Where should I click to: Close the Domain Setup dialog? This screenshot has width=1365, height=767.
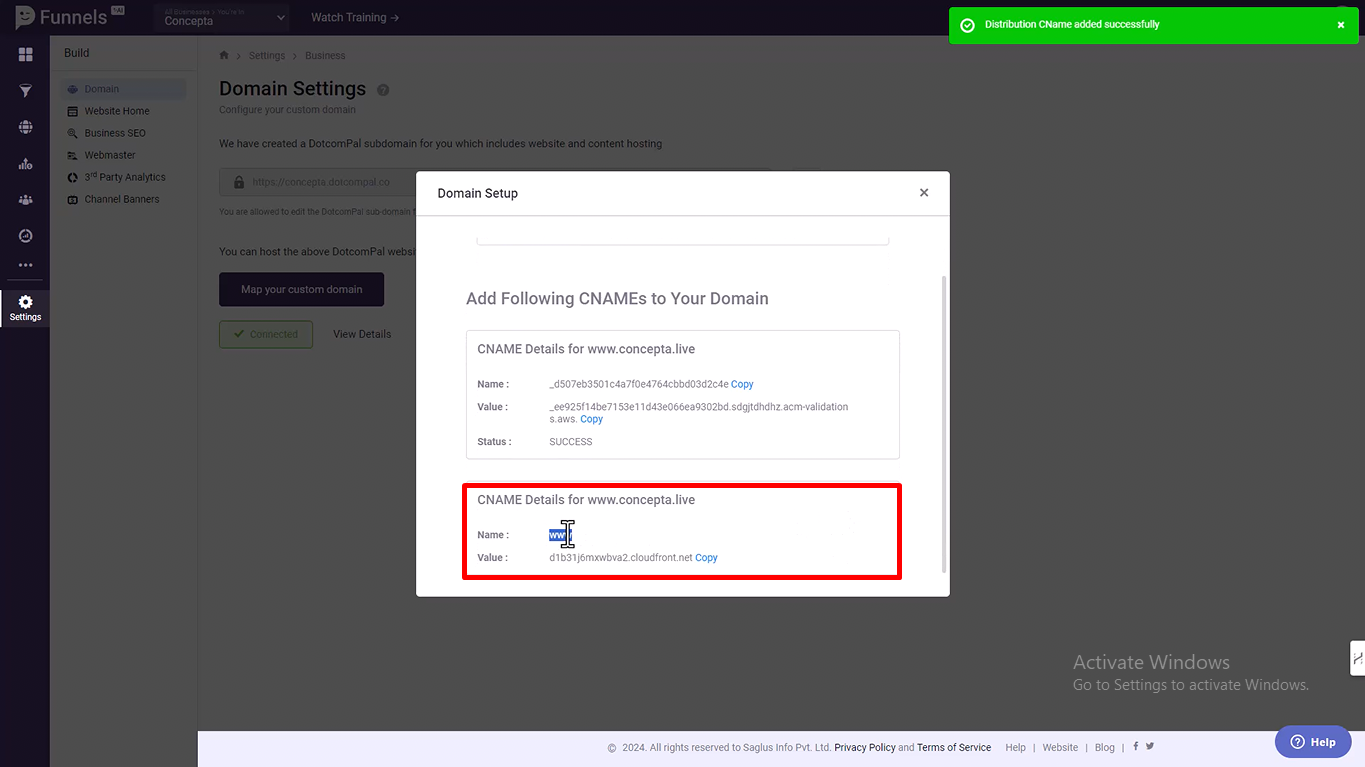point(924,193)
